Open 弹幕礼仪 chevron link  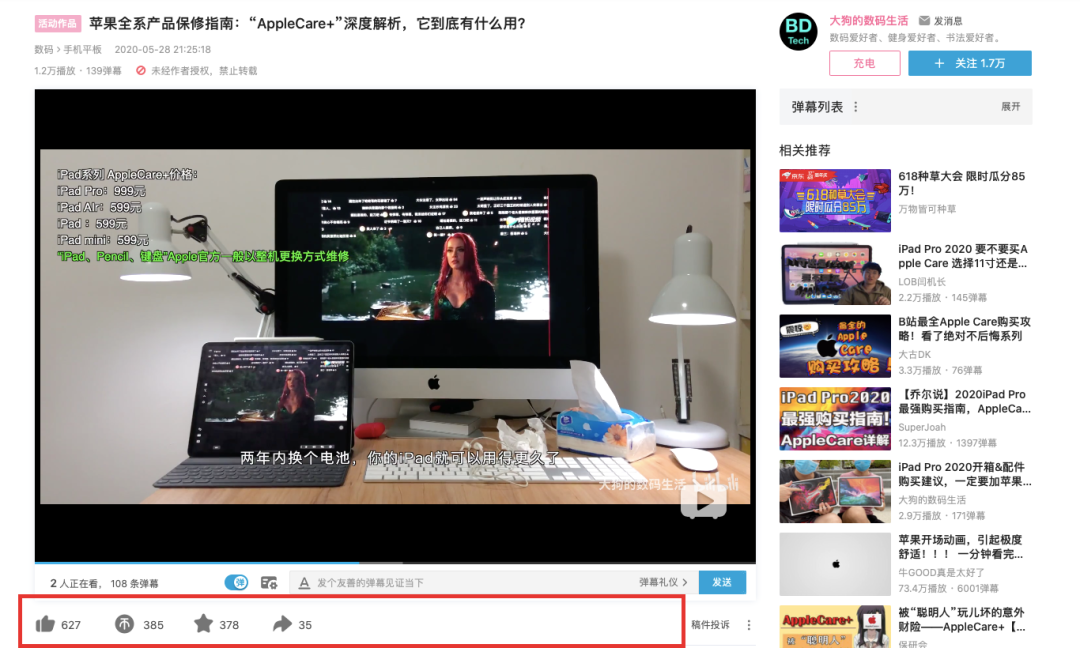coord(663,582)
